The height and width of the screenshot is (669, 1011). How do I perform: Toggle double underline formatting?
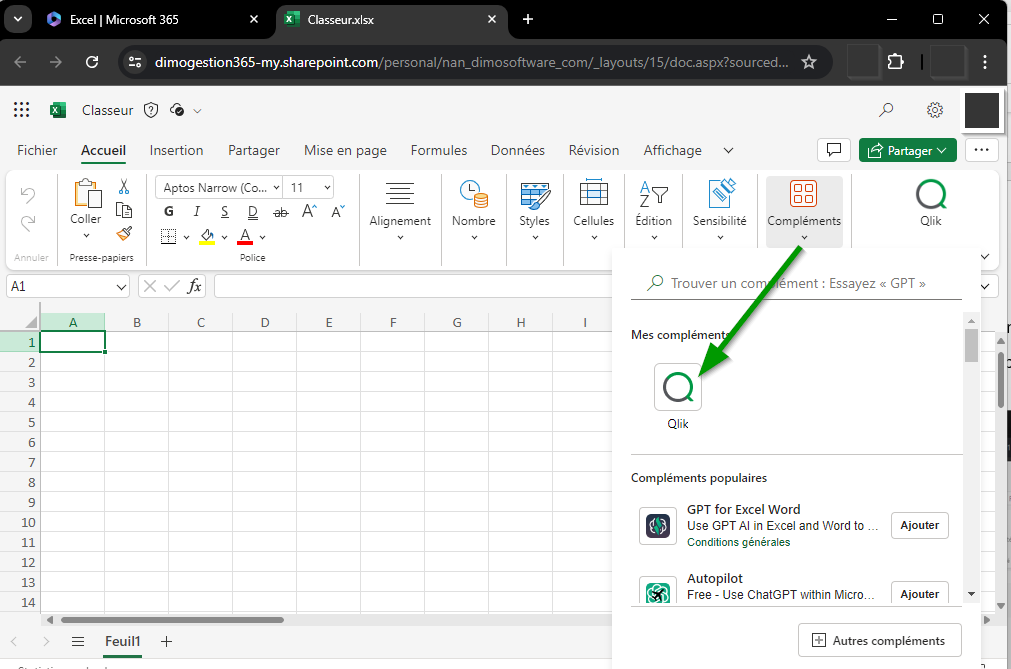[253, 211]
